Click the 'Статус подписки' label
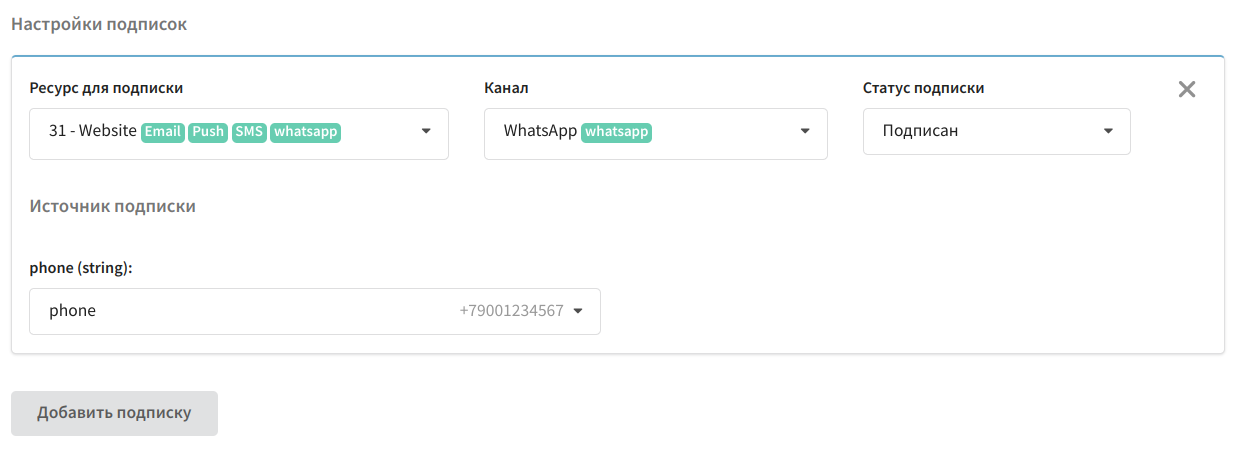The image size is (1235, 451). (x=924, y=88)
